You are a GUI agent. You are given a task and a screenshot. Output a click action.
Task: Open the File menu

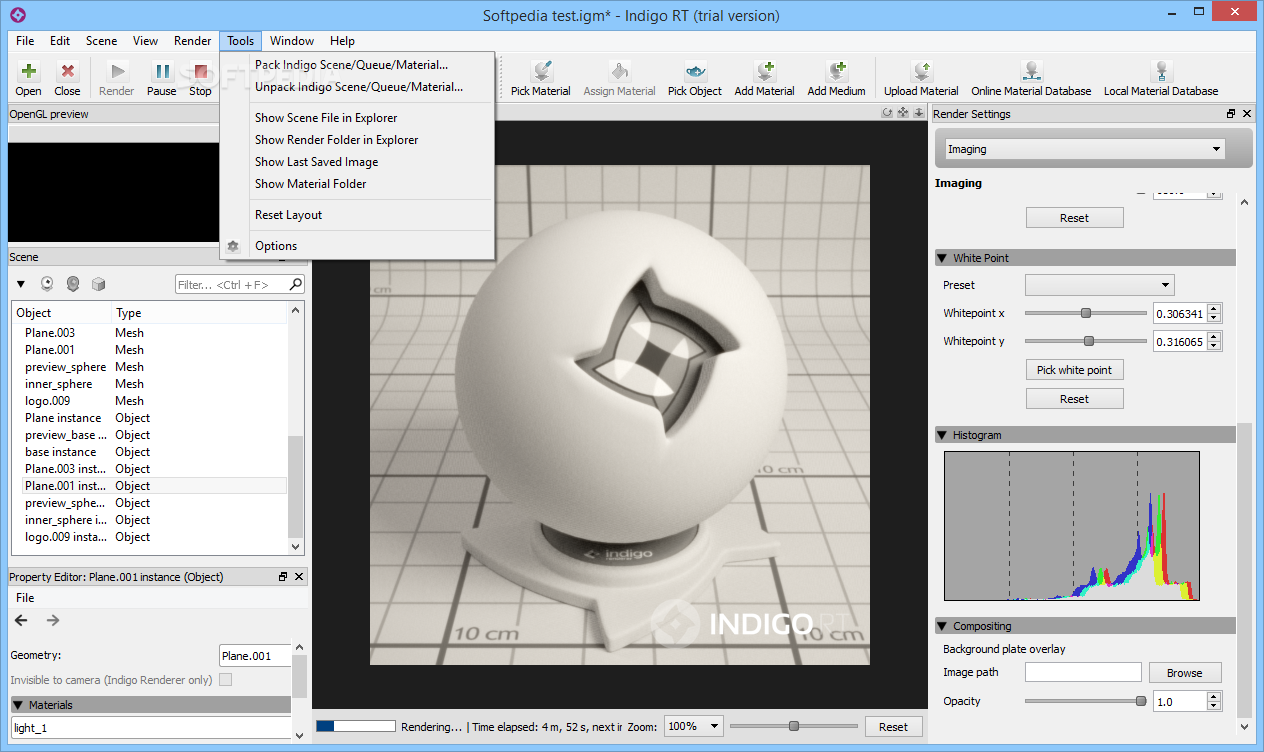pyautogui.click(x=25, y=41)
